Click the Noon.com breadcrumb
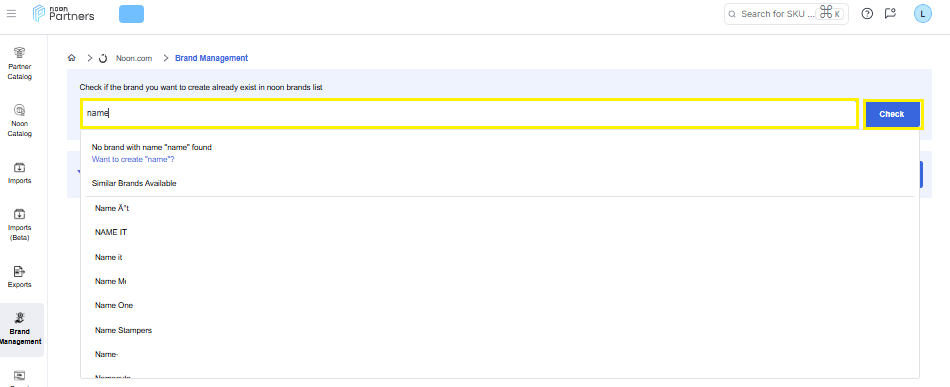The height and width of the screenshot is (387, 950). point(133,58)
